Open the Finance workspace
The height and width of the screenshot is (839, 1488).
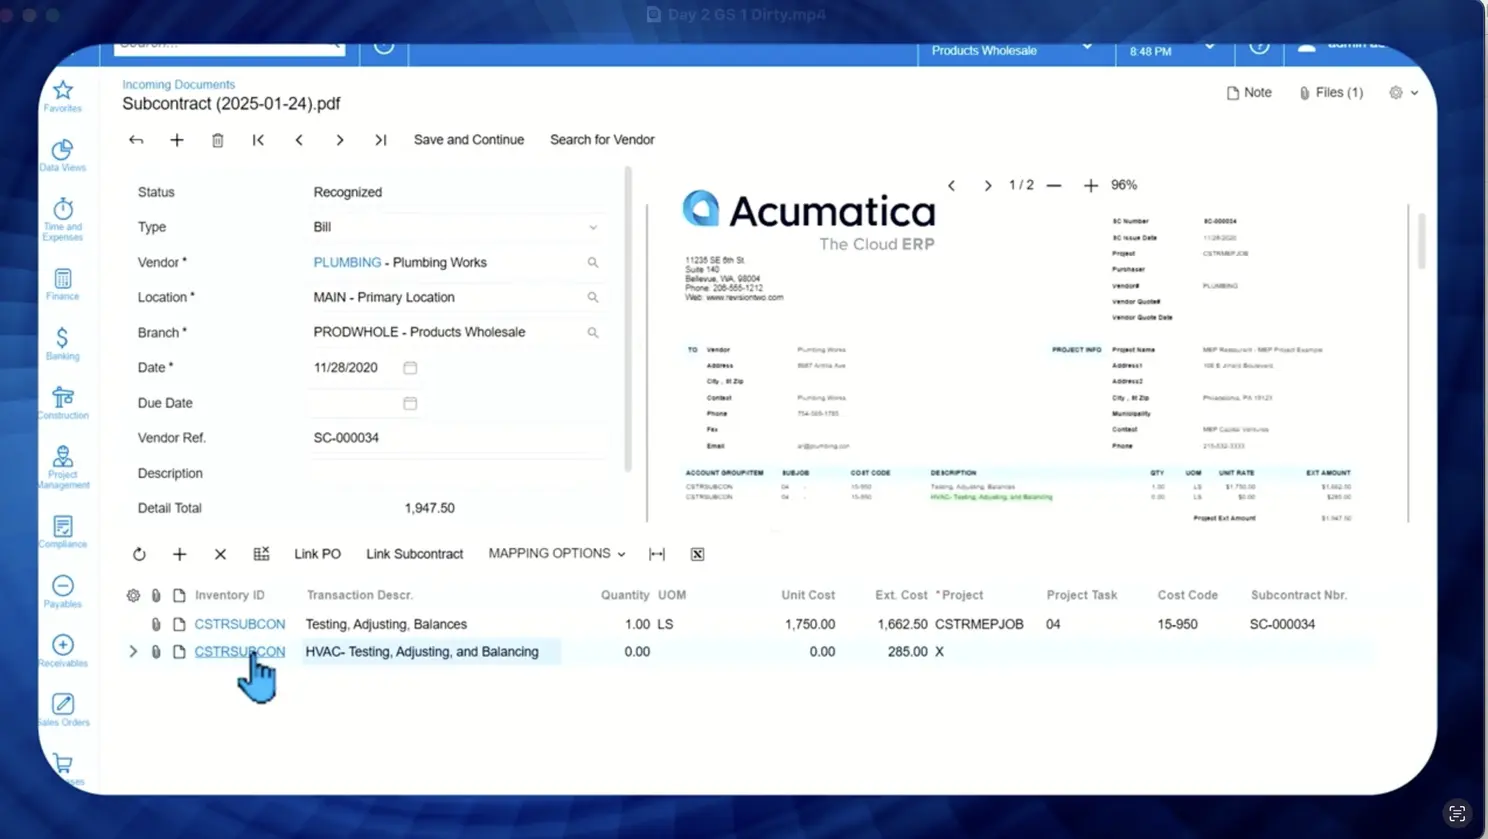[62, 284]
